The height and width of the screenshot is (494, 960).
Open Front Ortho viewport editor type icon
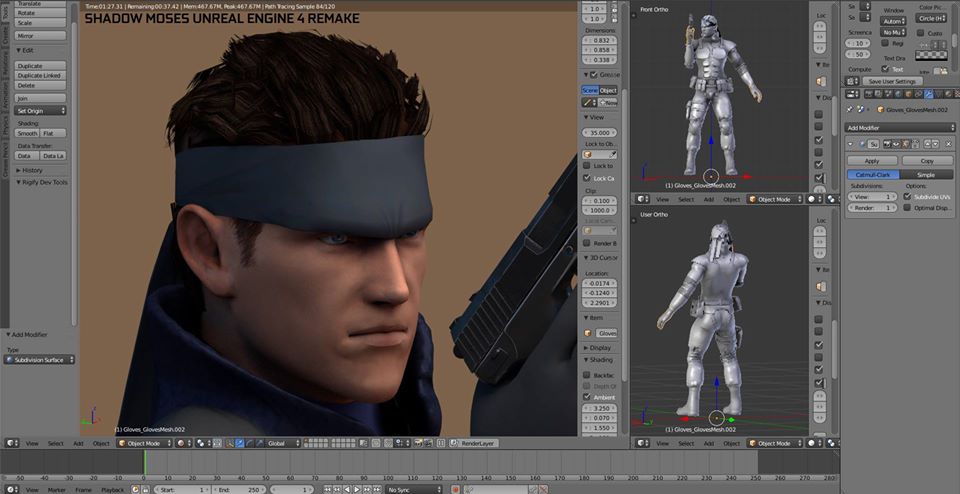click(x=642, y=199)
